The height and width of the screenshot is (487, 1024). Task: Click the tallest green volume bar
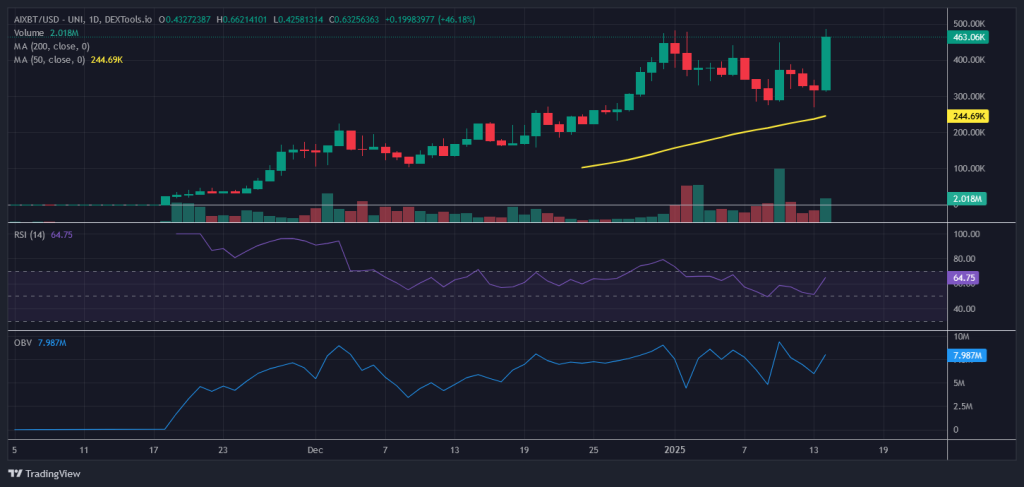click(779, 195)
